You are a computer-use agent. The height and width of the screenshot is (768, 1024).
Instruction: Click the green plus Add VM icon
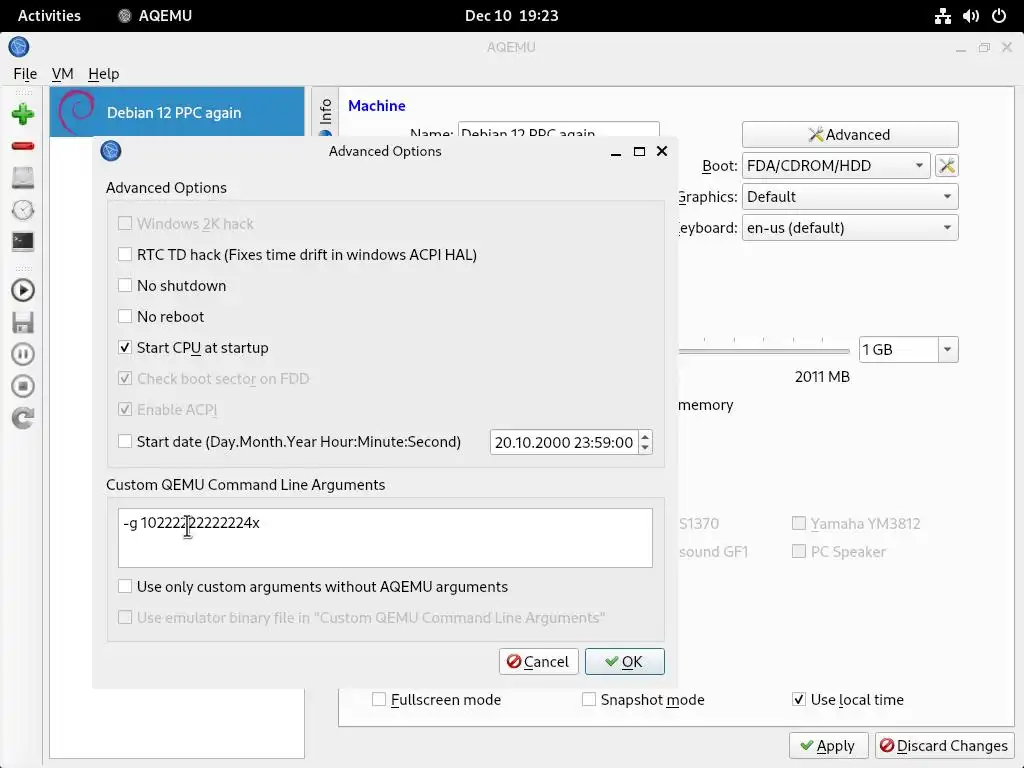point(23,114)
